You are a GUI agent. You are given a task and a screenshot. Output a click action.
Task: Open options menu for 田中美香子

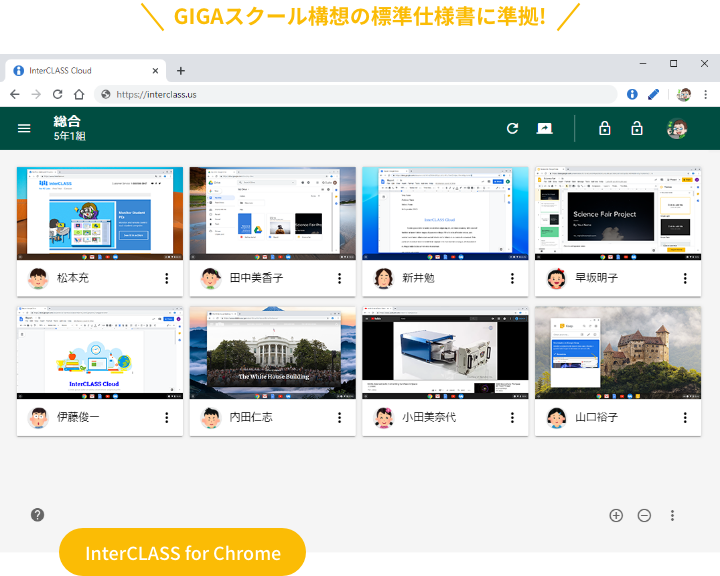coord(339,278)
